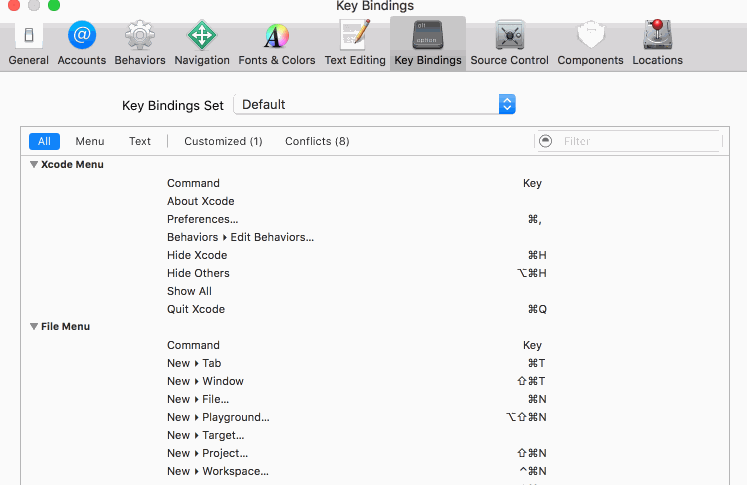
Task: Click the Filter search field
Action: 635,141
